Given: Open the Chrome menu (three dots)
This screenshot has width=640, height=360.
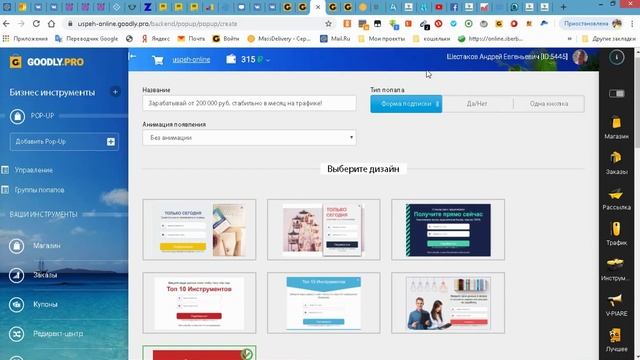Looking at the screenshot, I should [632, 24].
